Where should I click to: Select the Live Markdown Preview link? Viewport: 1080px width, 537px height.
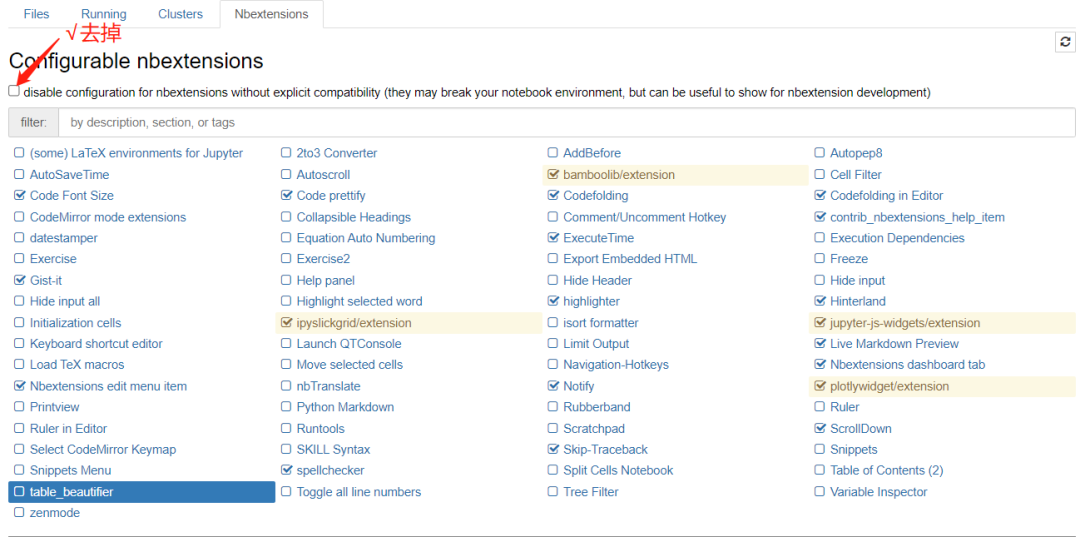(894, 344)
